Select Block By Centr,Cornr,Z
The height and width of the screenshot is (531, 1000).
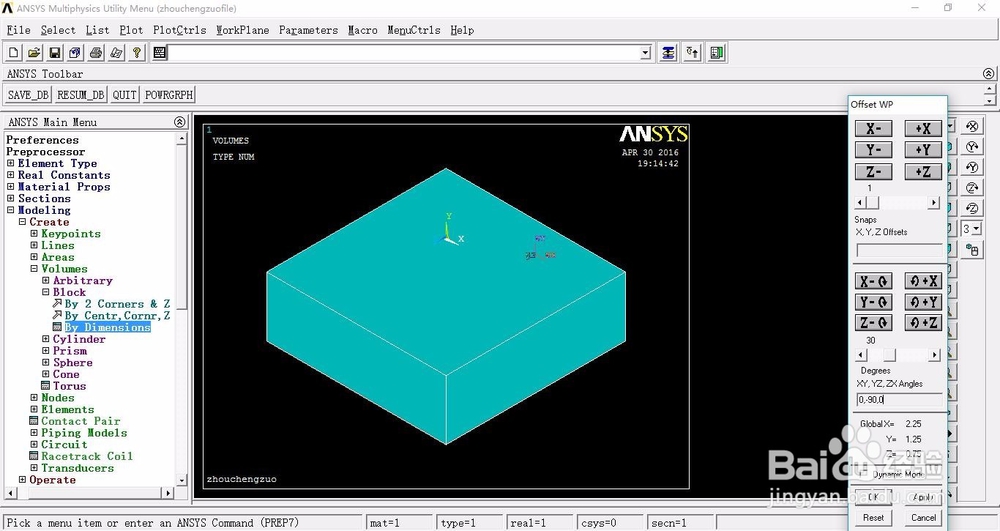117,316
